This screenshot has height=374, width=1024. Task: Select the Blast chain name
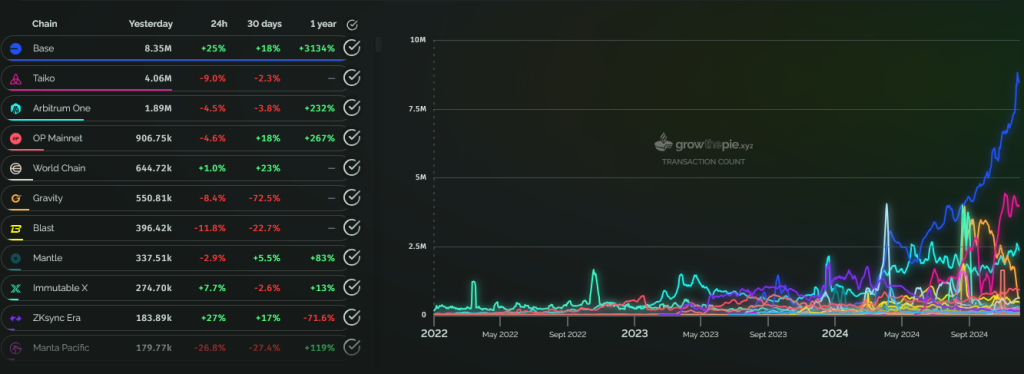click(44, 228)
